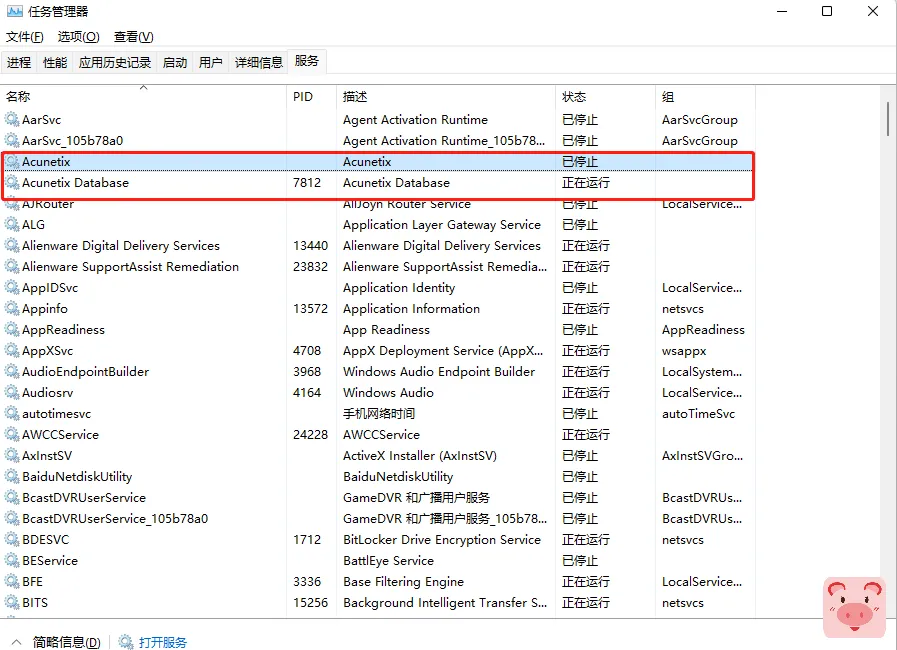Switch to the 详细信息 tab
The height and width of the screenshot is (650, 897).
[x=259, y=62]
